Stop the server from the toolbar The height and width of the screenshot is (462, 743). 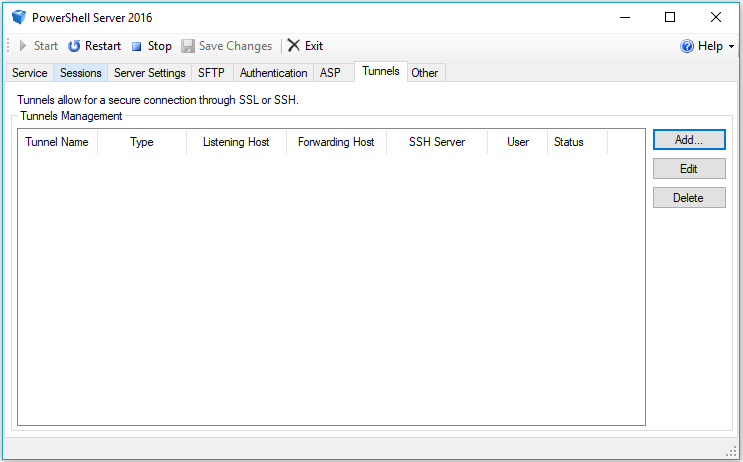click(152, 46)
